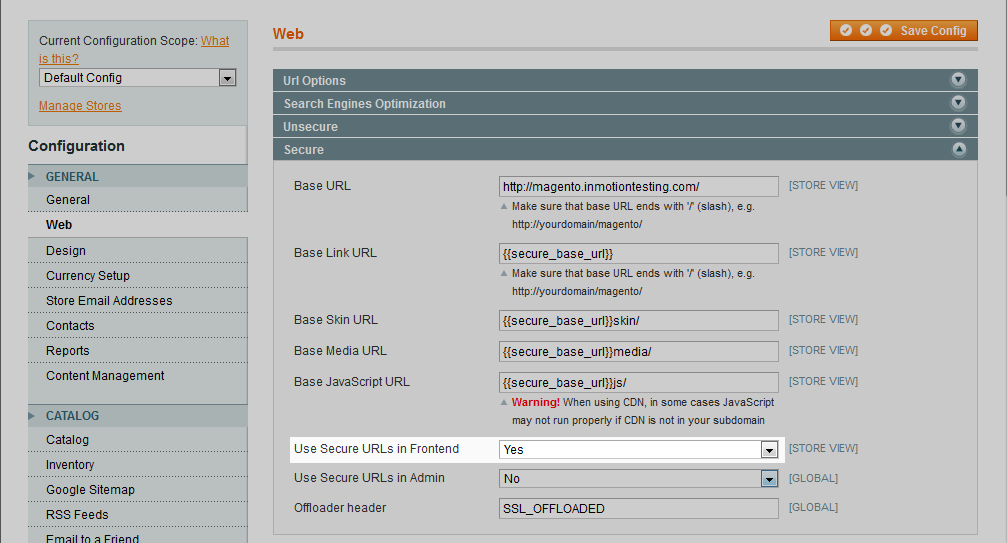Image resolution: width=1007 pixels, height=543 pixels.
Task: Click the Base Skin URL field
Action: 638,321
